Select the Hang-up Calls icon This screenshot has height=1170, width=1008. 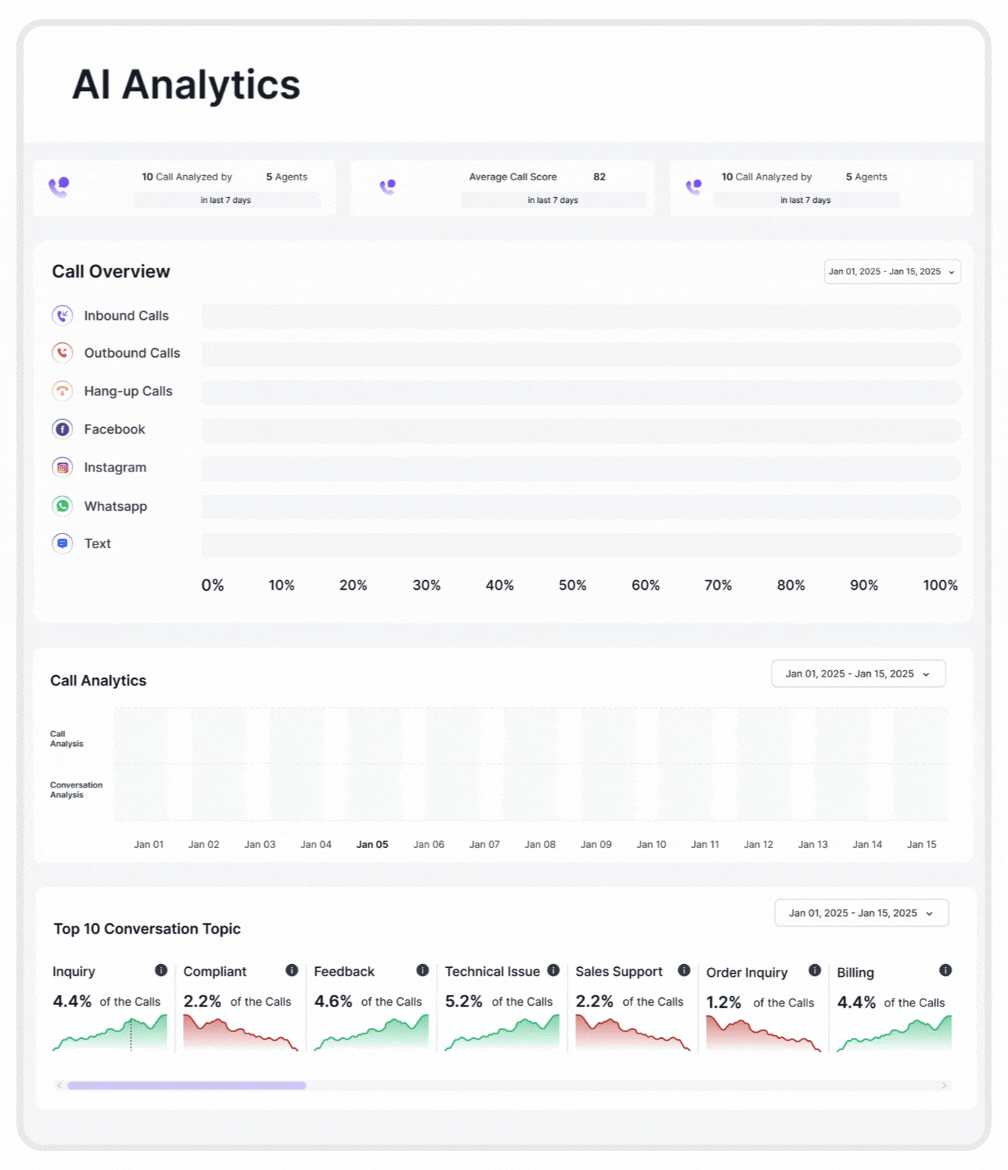tap(62, 391)
